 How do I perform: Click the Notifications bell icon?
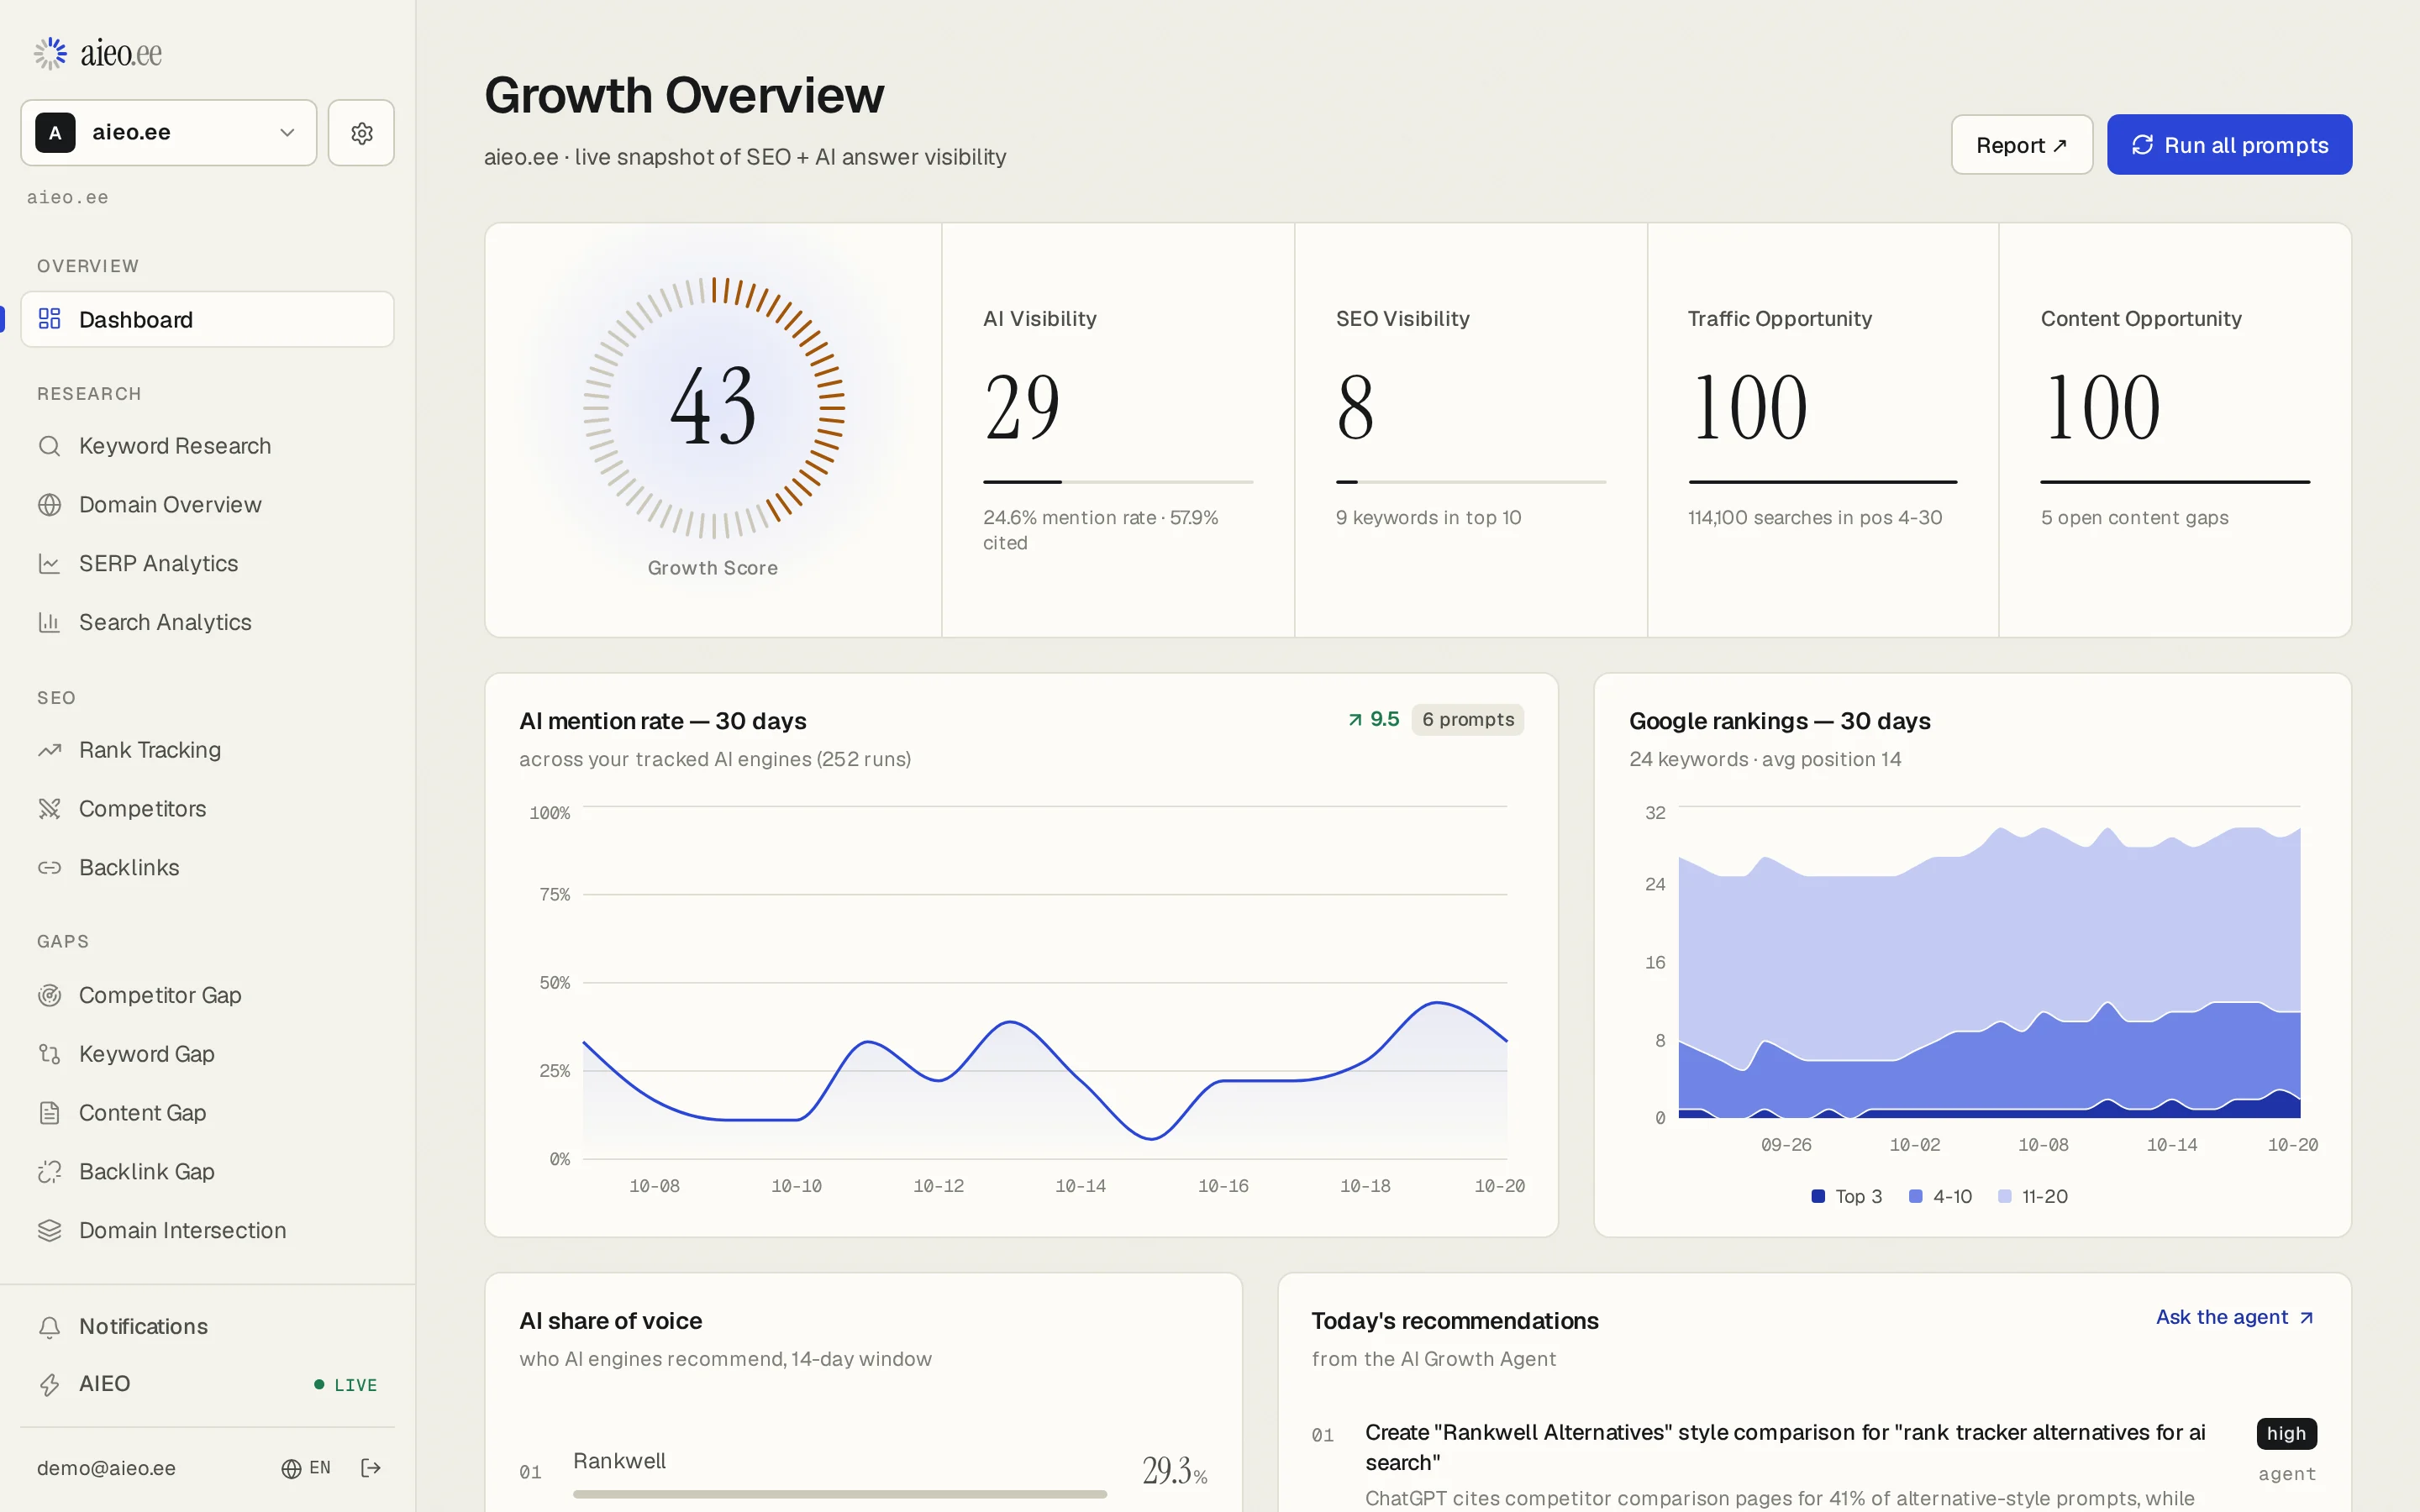coord(49,1327)
